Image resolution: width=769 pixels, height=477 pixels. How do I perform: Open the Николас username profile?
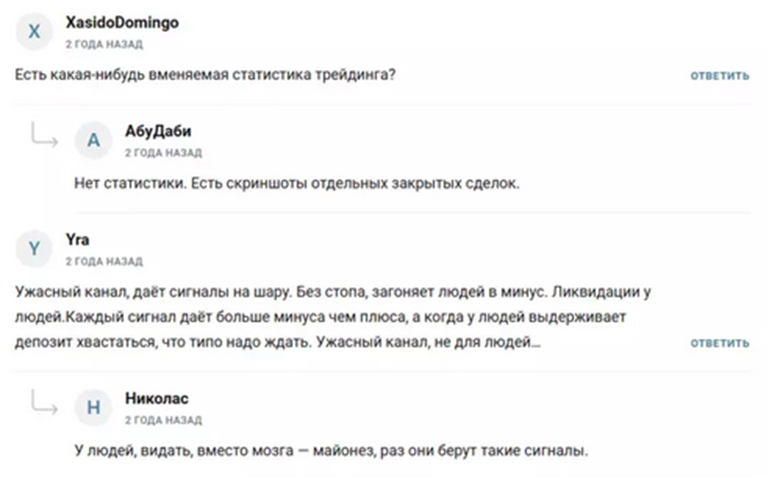point(159,398)
